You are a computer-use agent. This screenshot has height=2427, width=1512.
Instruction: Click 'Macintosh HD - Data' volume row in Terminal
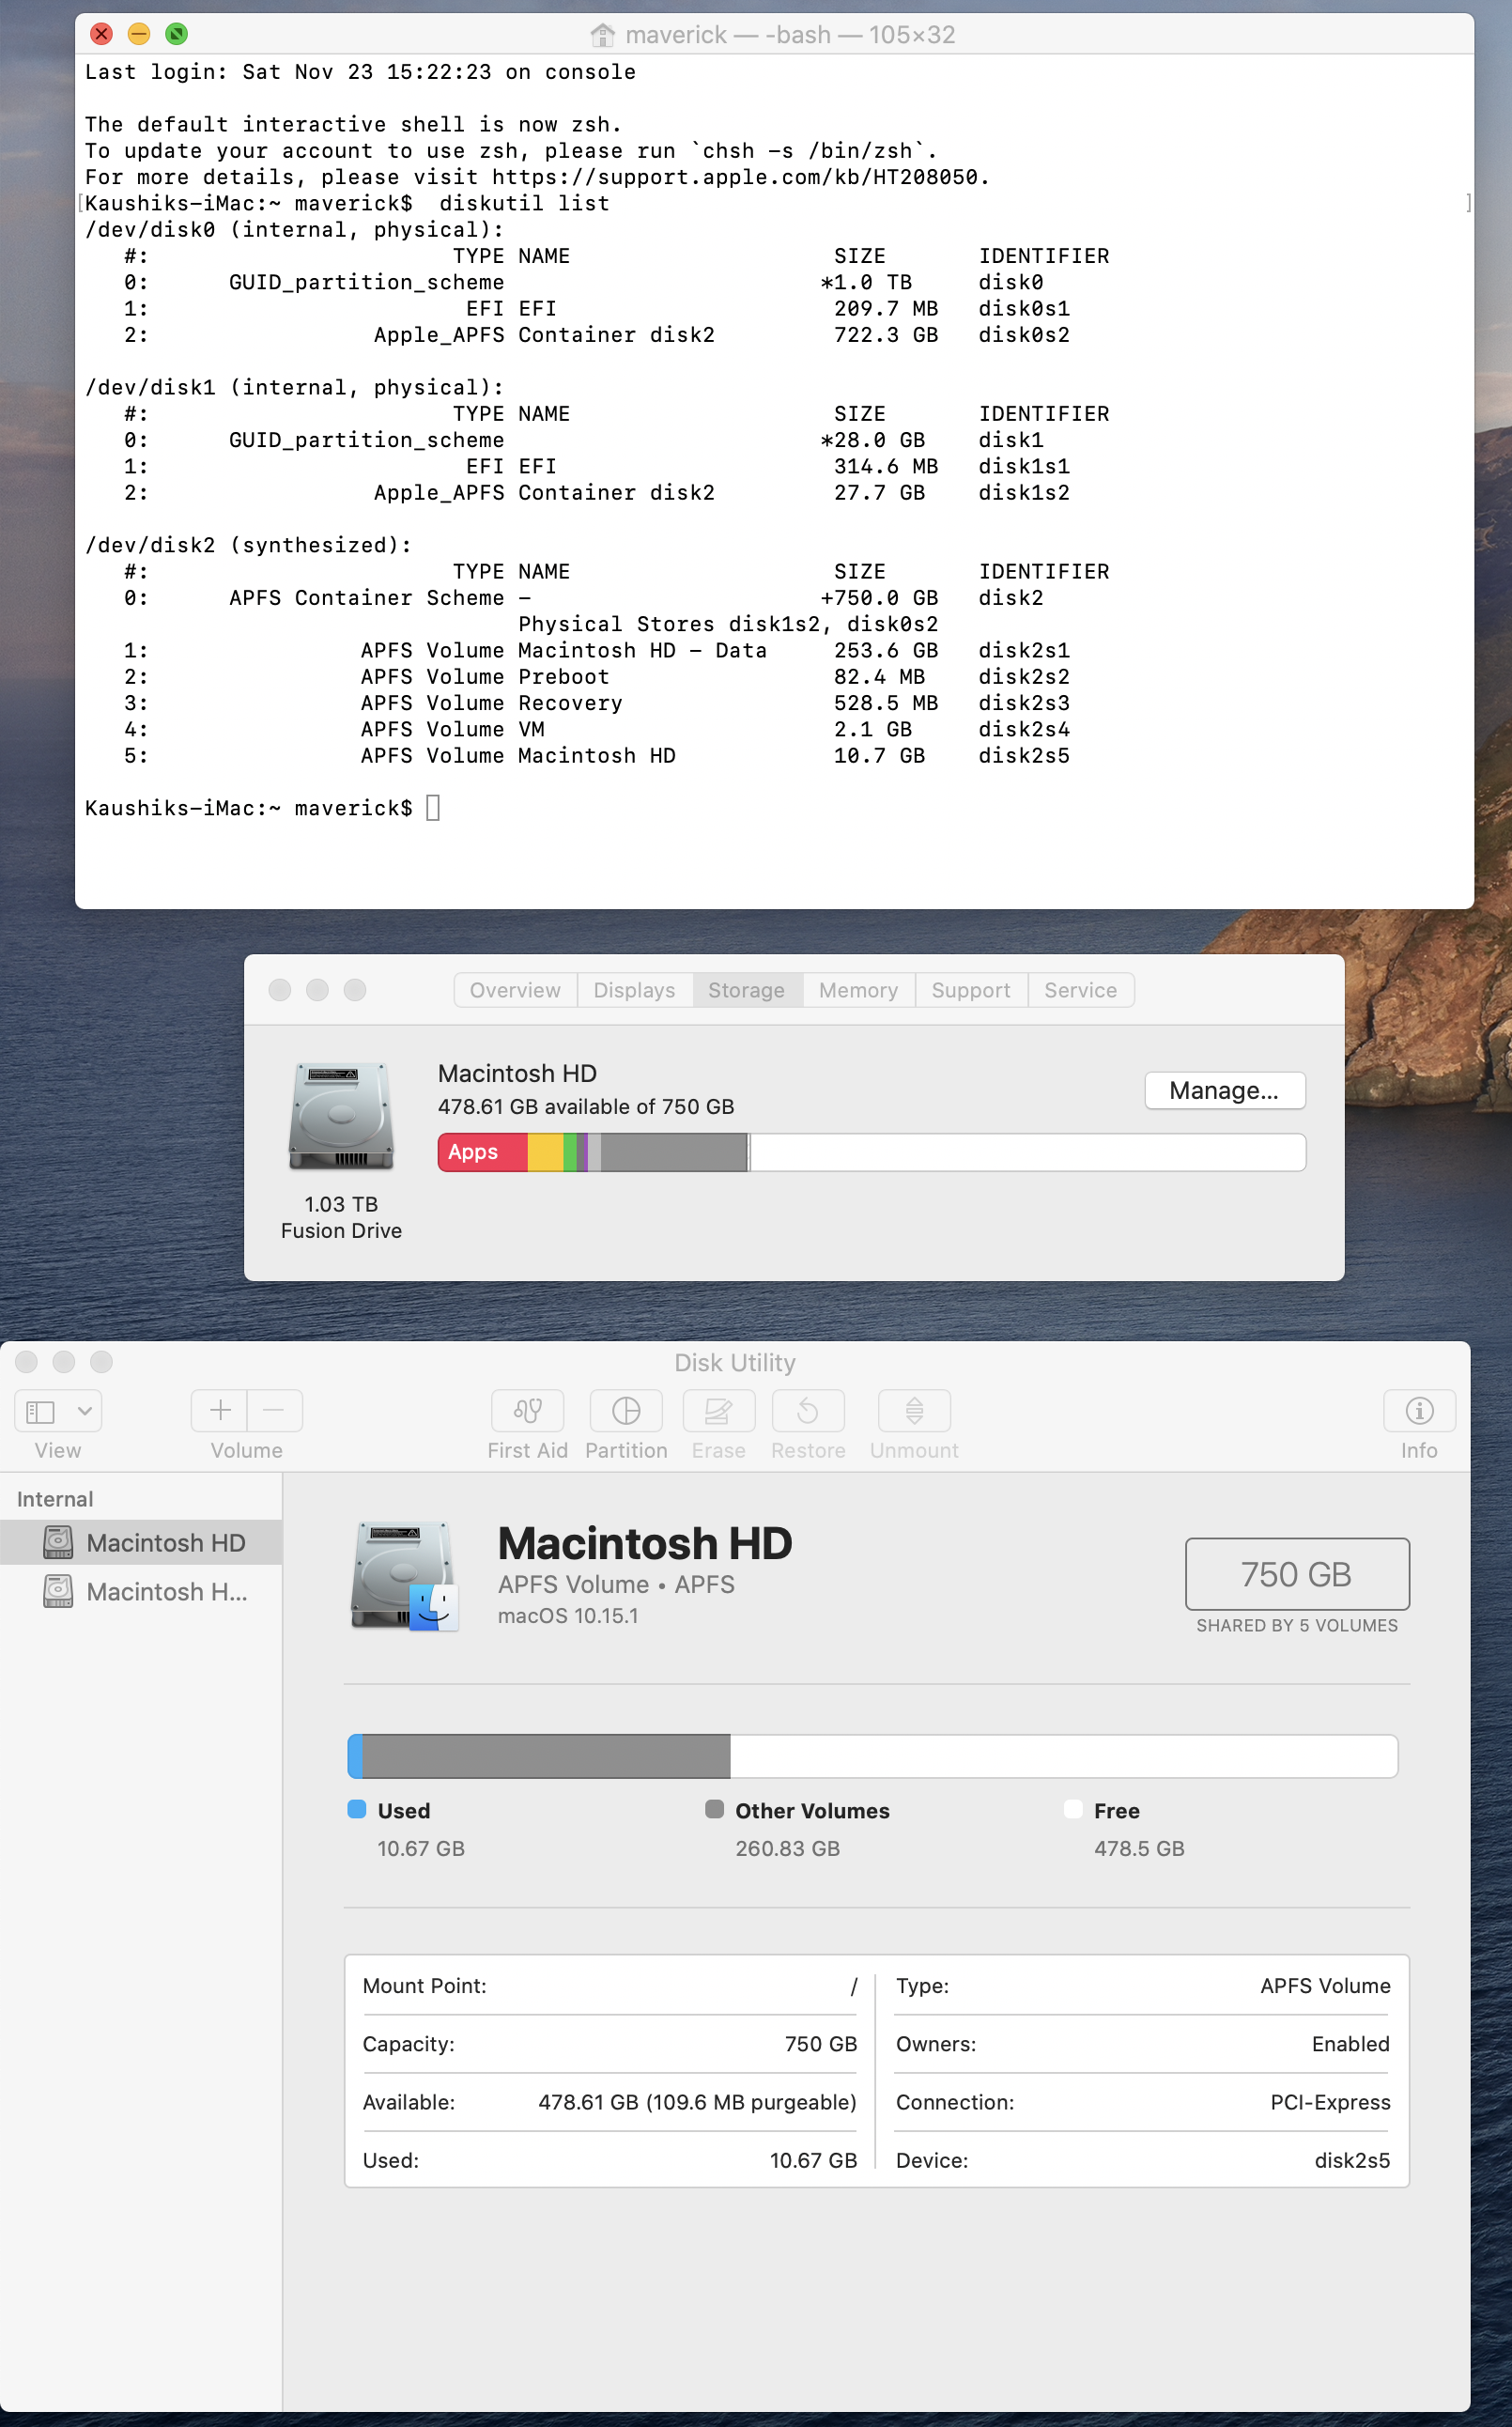click(597, 650)
